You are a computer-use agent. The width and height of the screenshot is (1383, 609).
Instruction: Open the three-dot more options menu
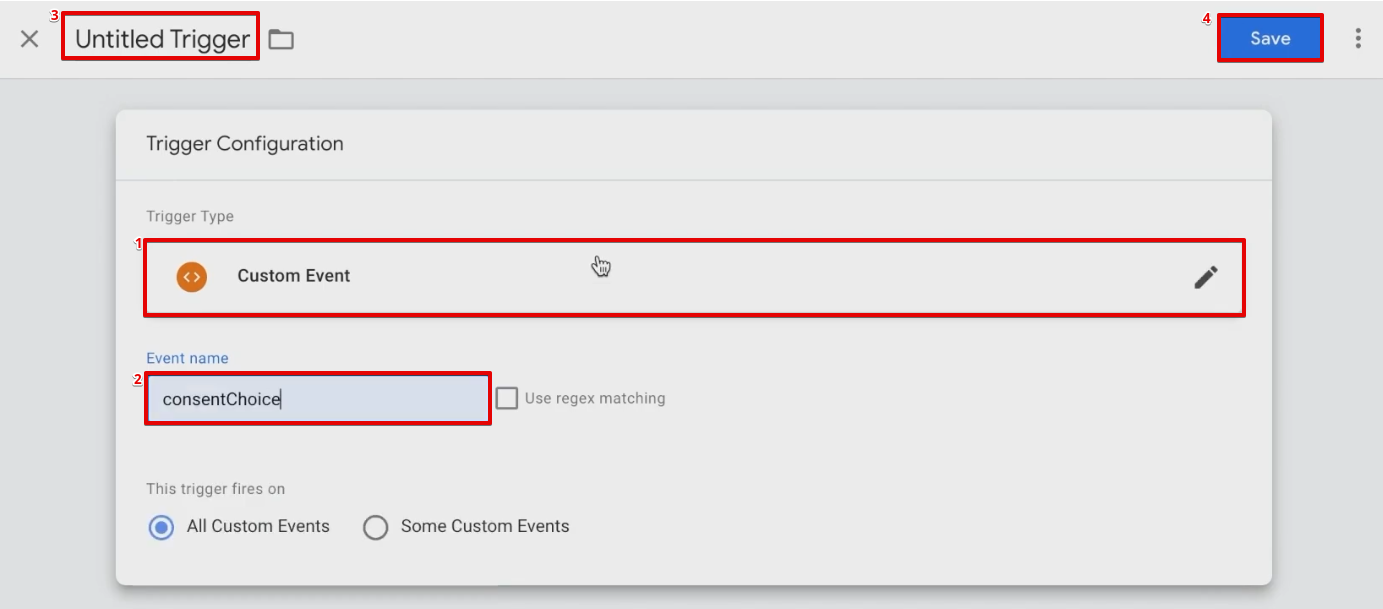pyautogui.click(x=1357, y=38)
